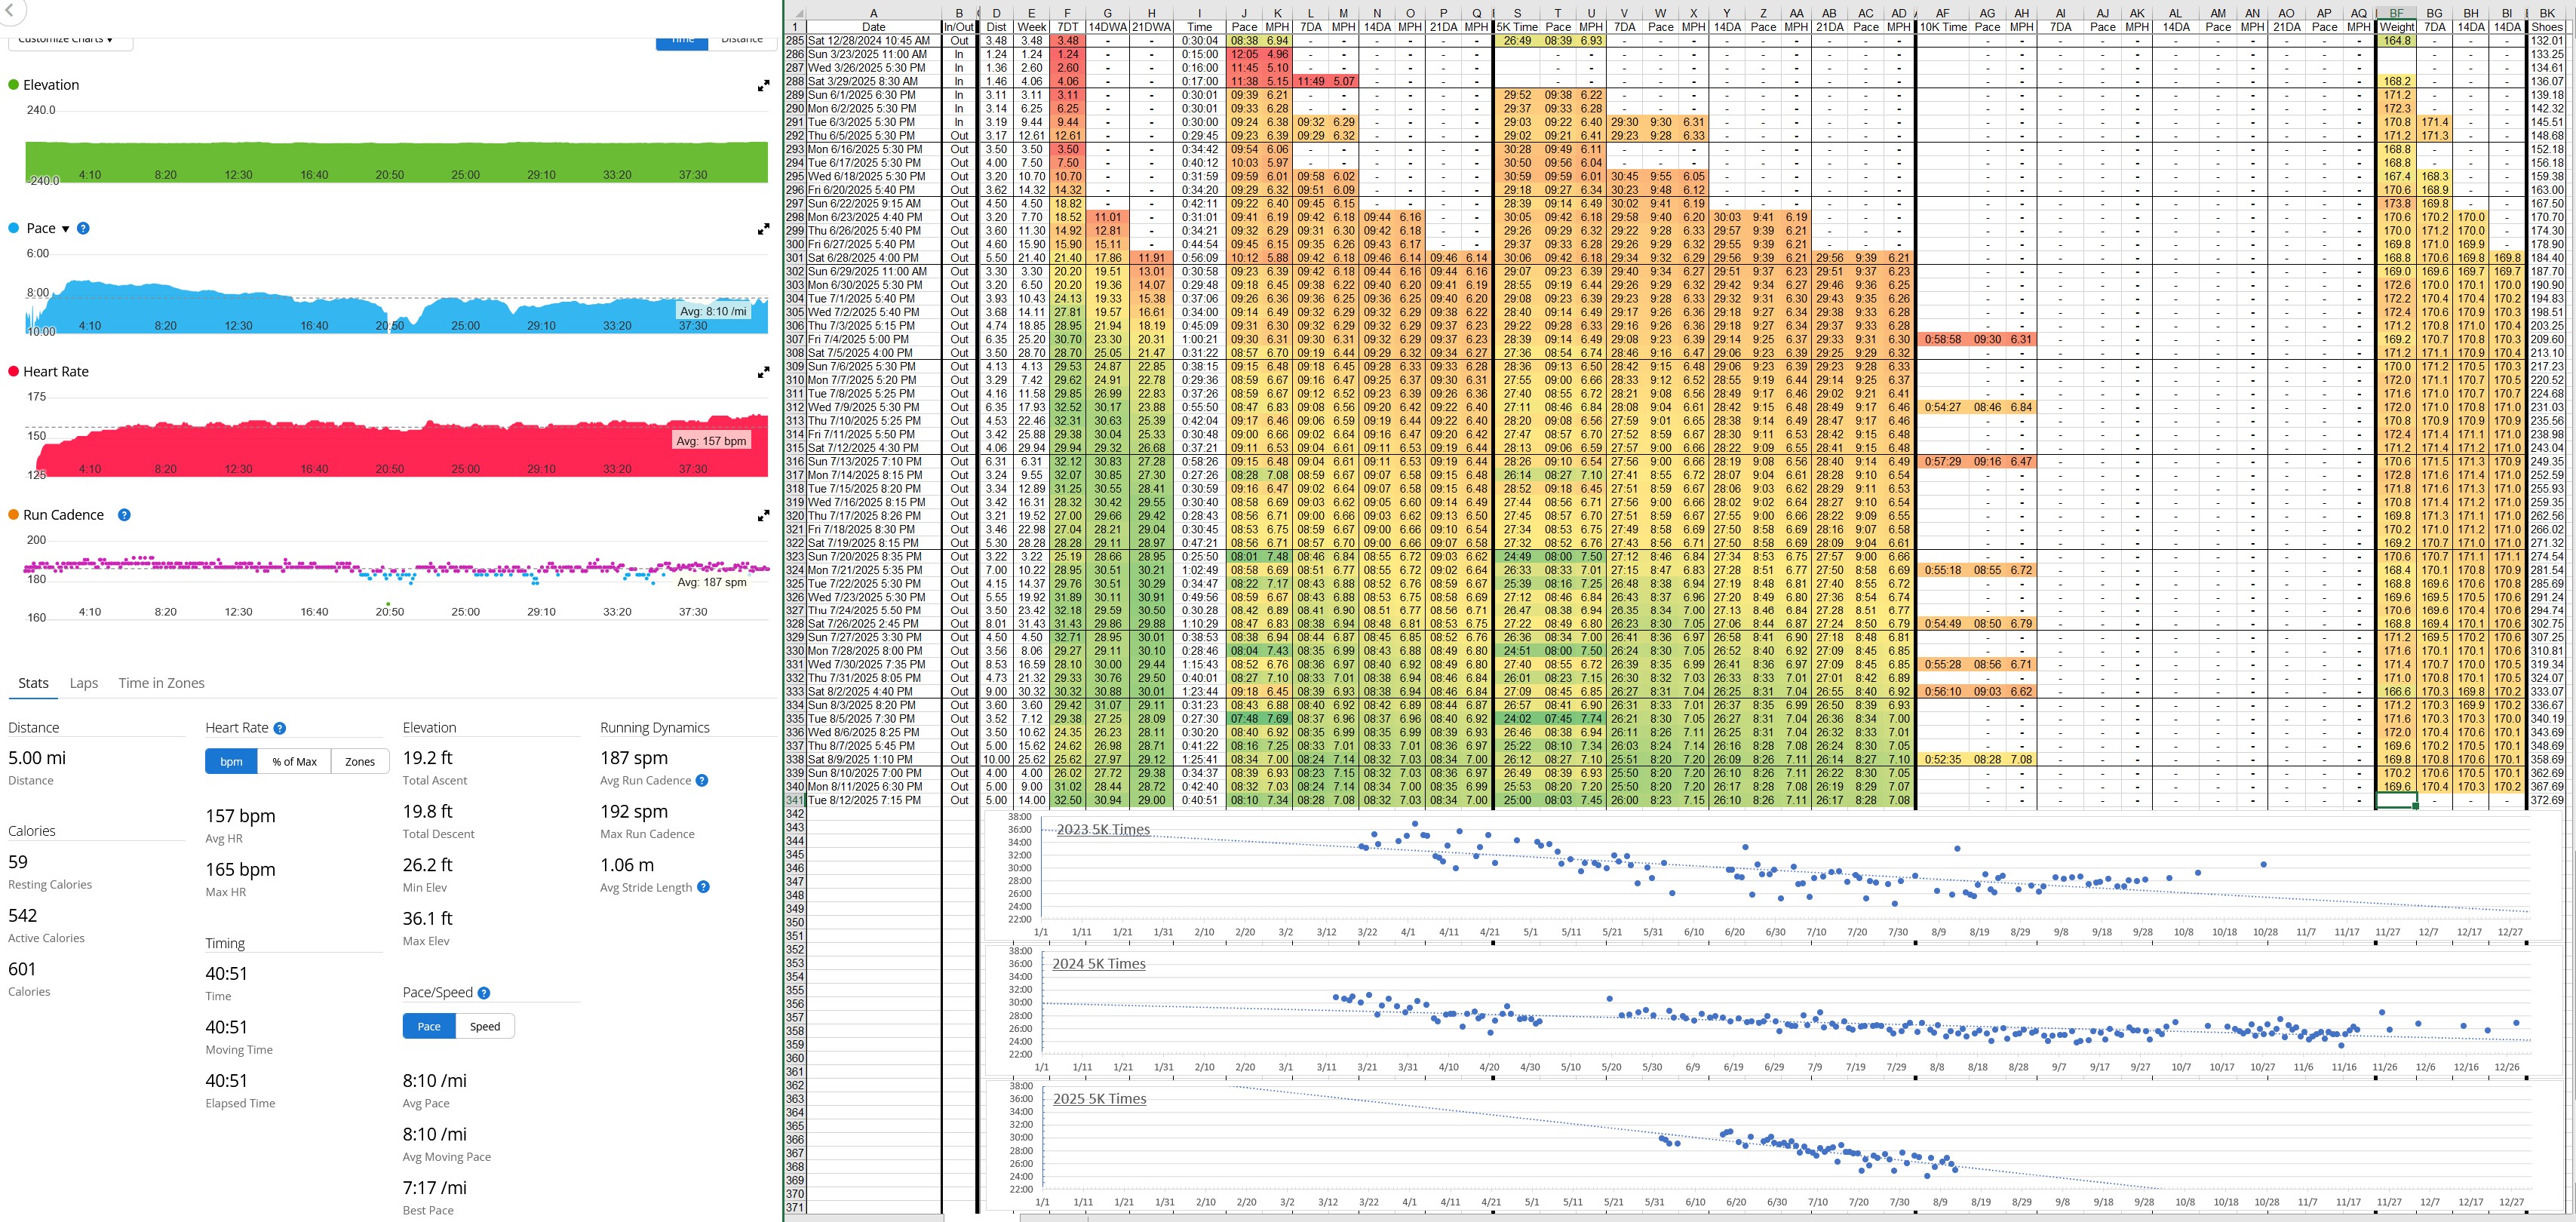
Task: Toggle Pace/Speed section to Speed
Action: point(485,1026)
